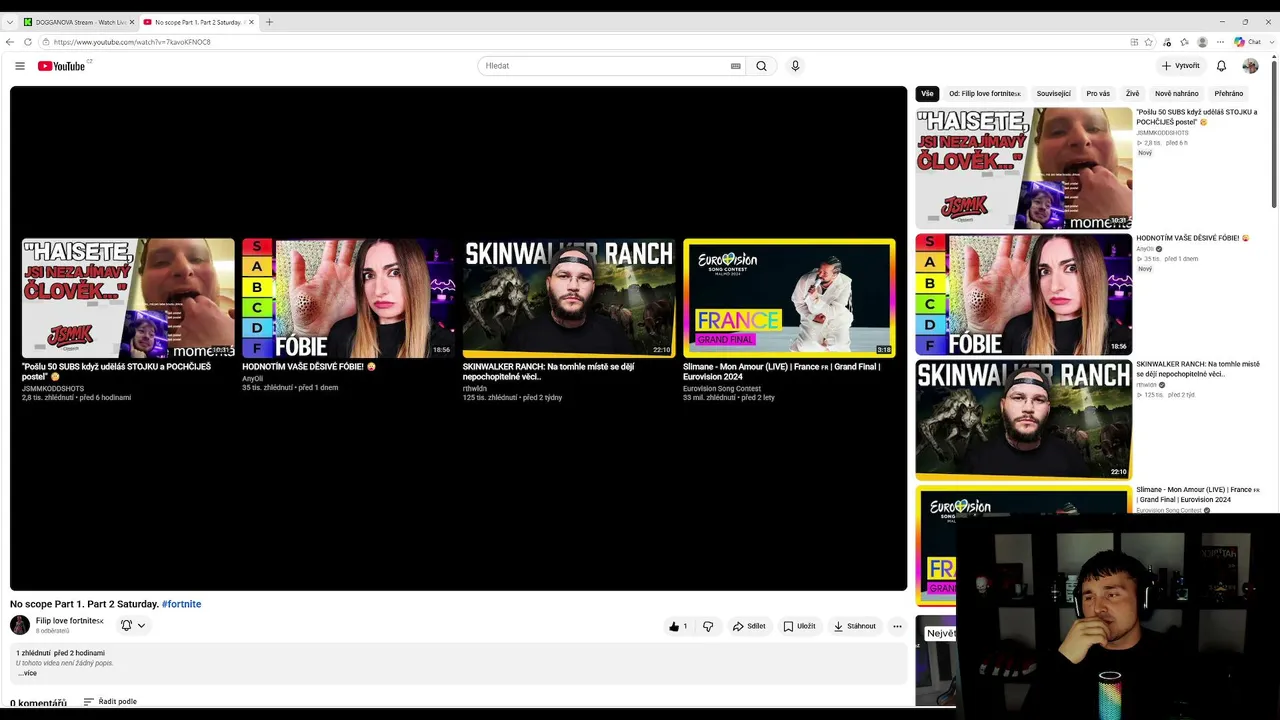
Task: Select the '1 zhlédnutí před 2 hodinami' text
Action: [60, 653]
